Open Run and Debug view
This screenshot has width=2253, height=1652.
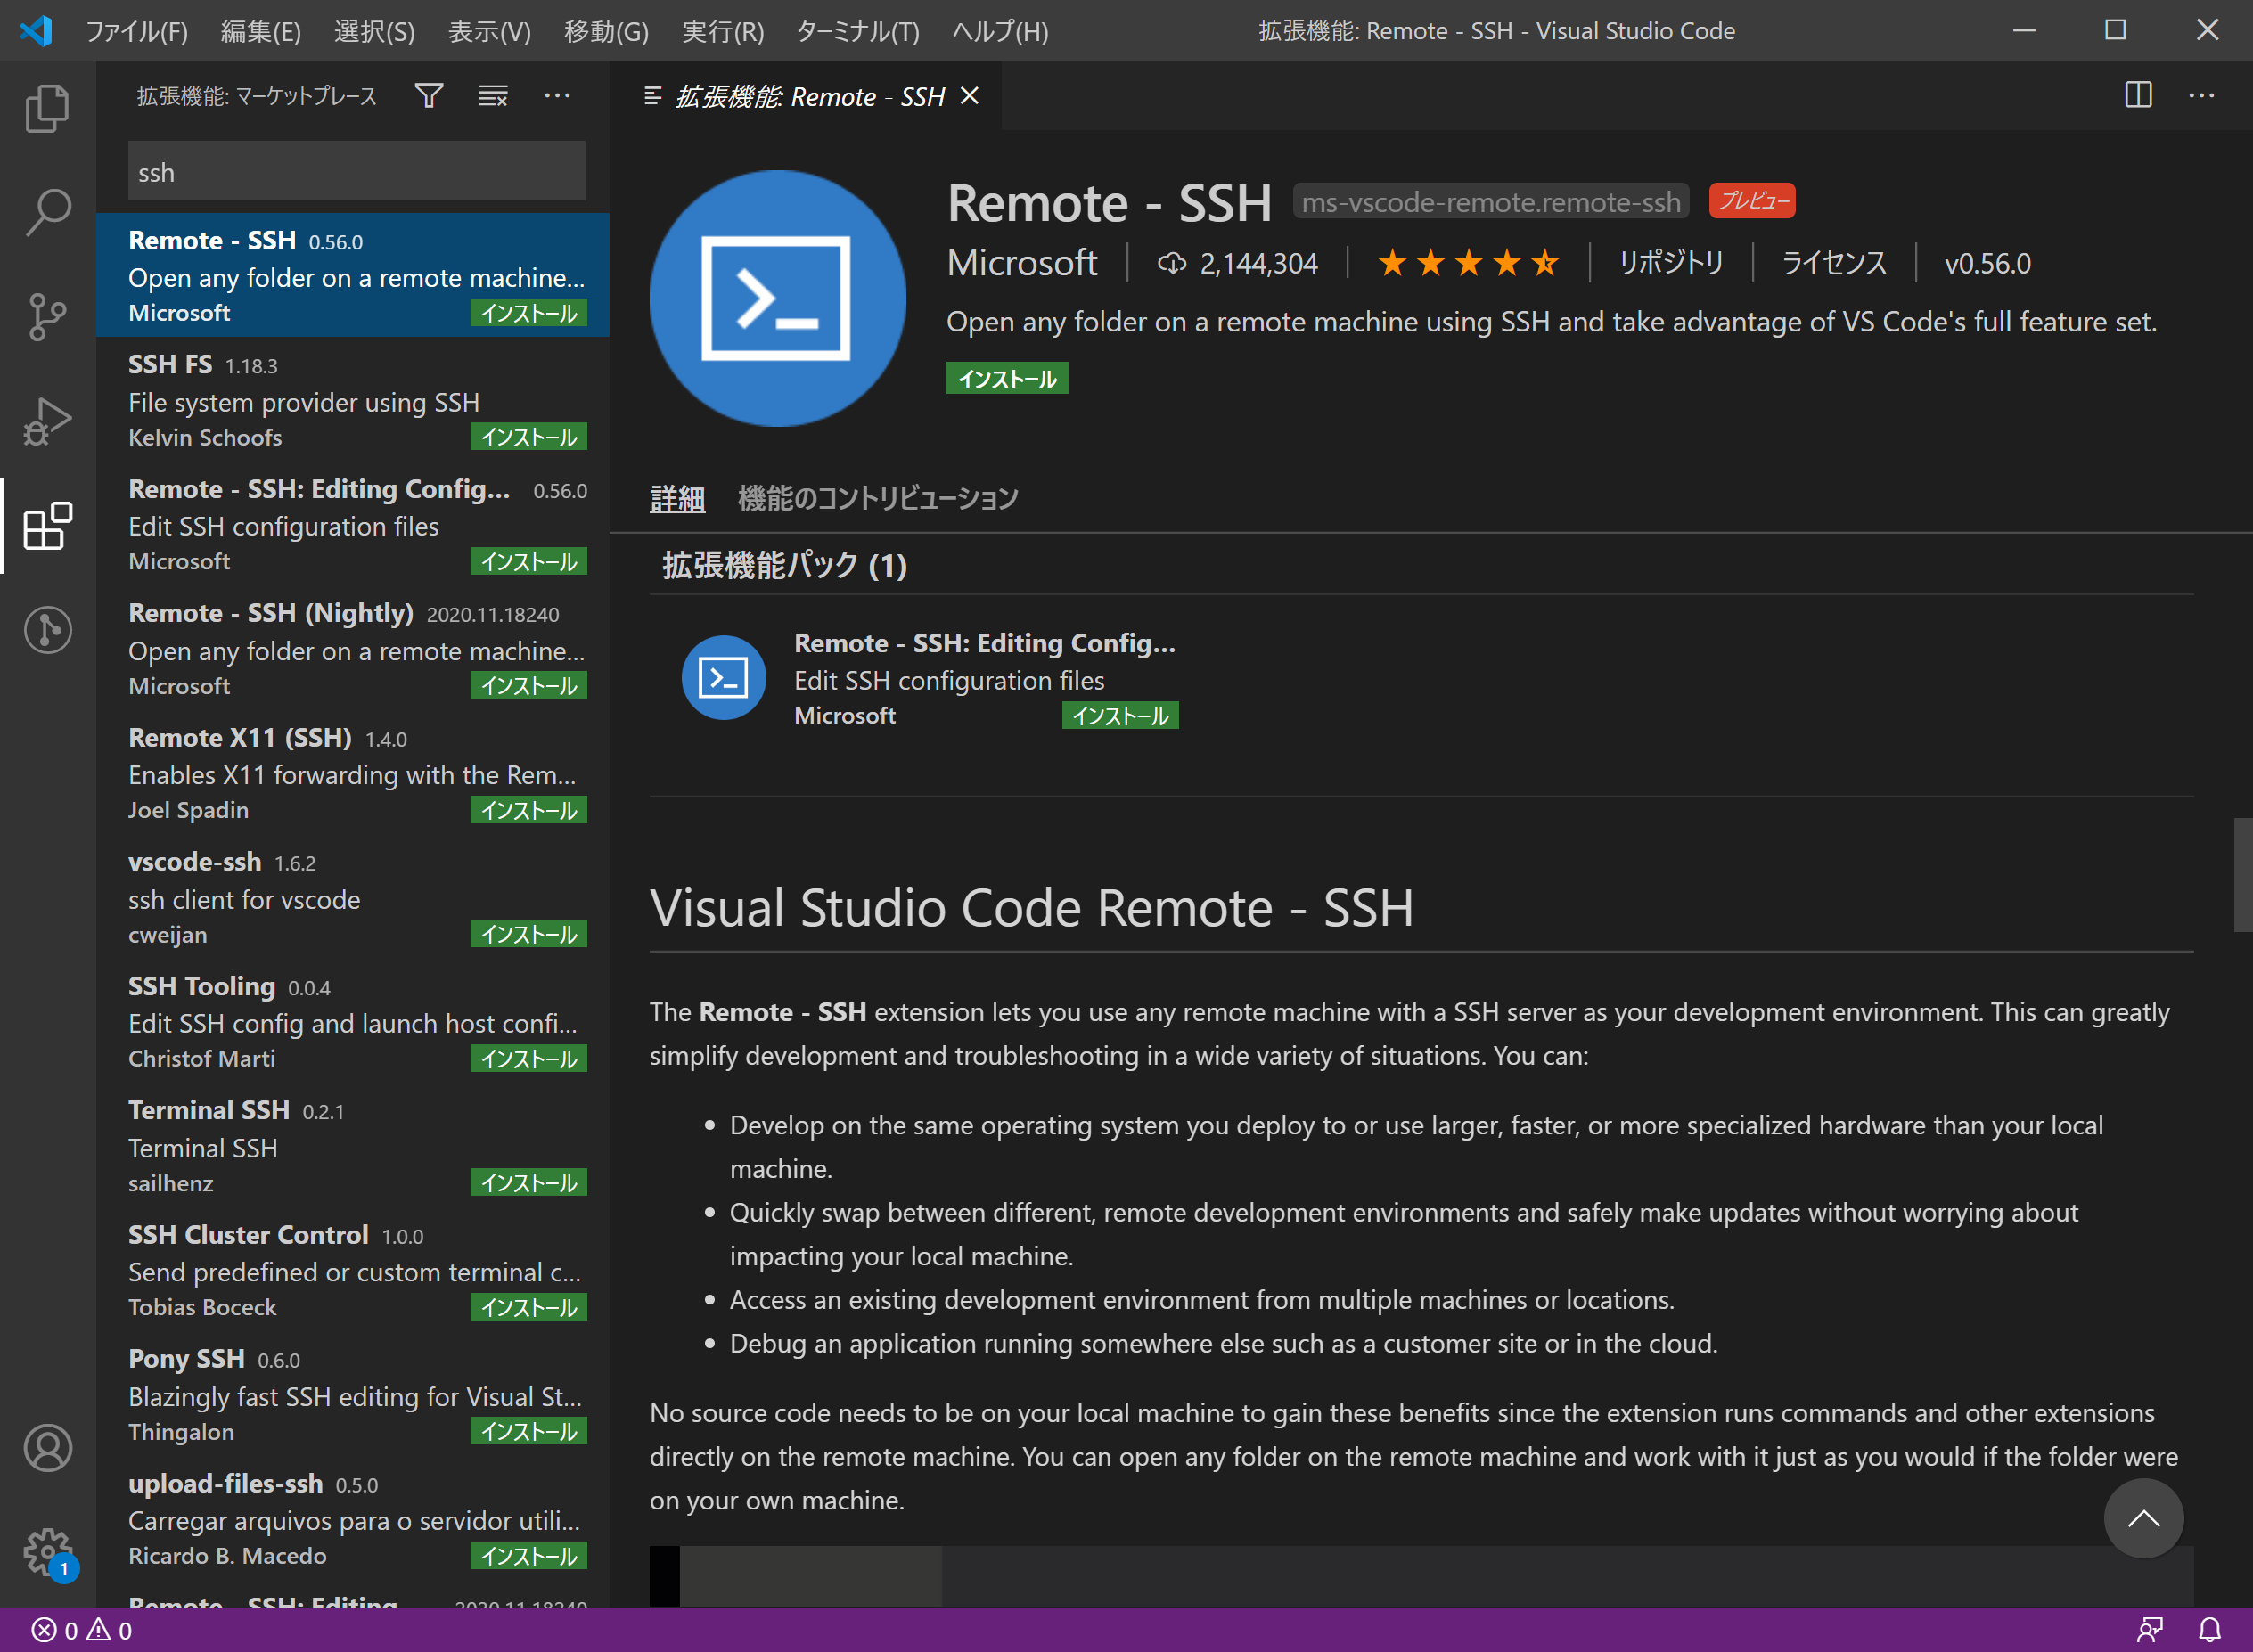47,421
